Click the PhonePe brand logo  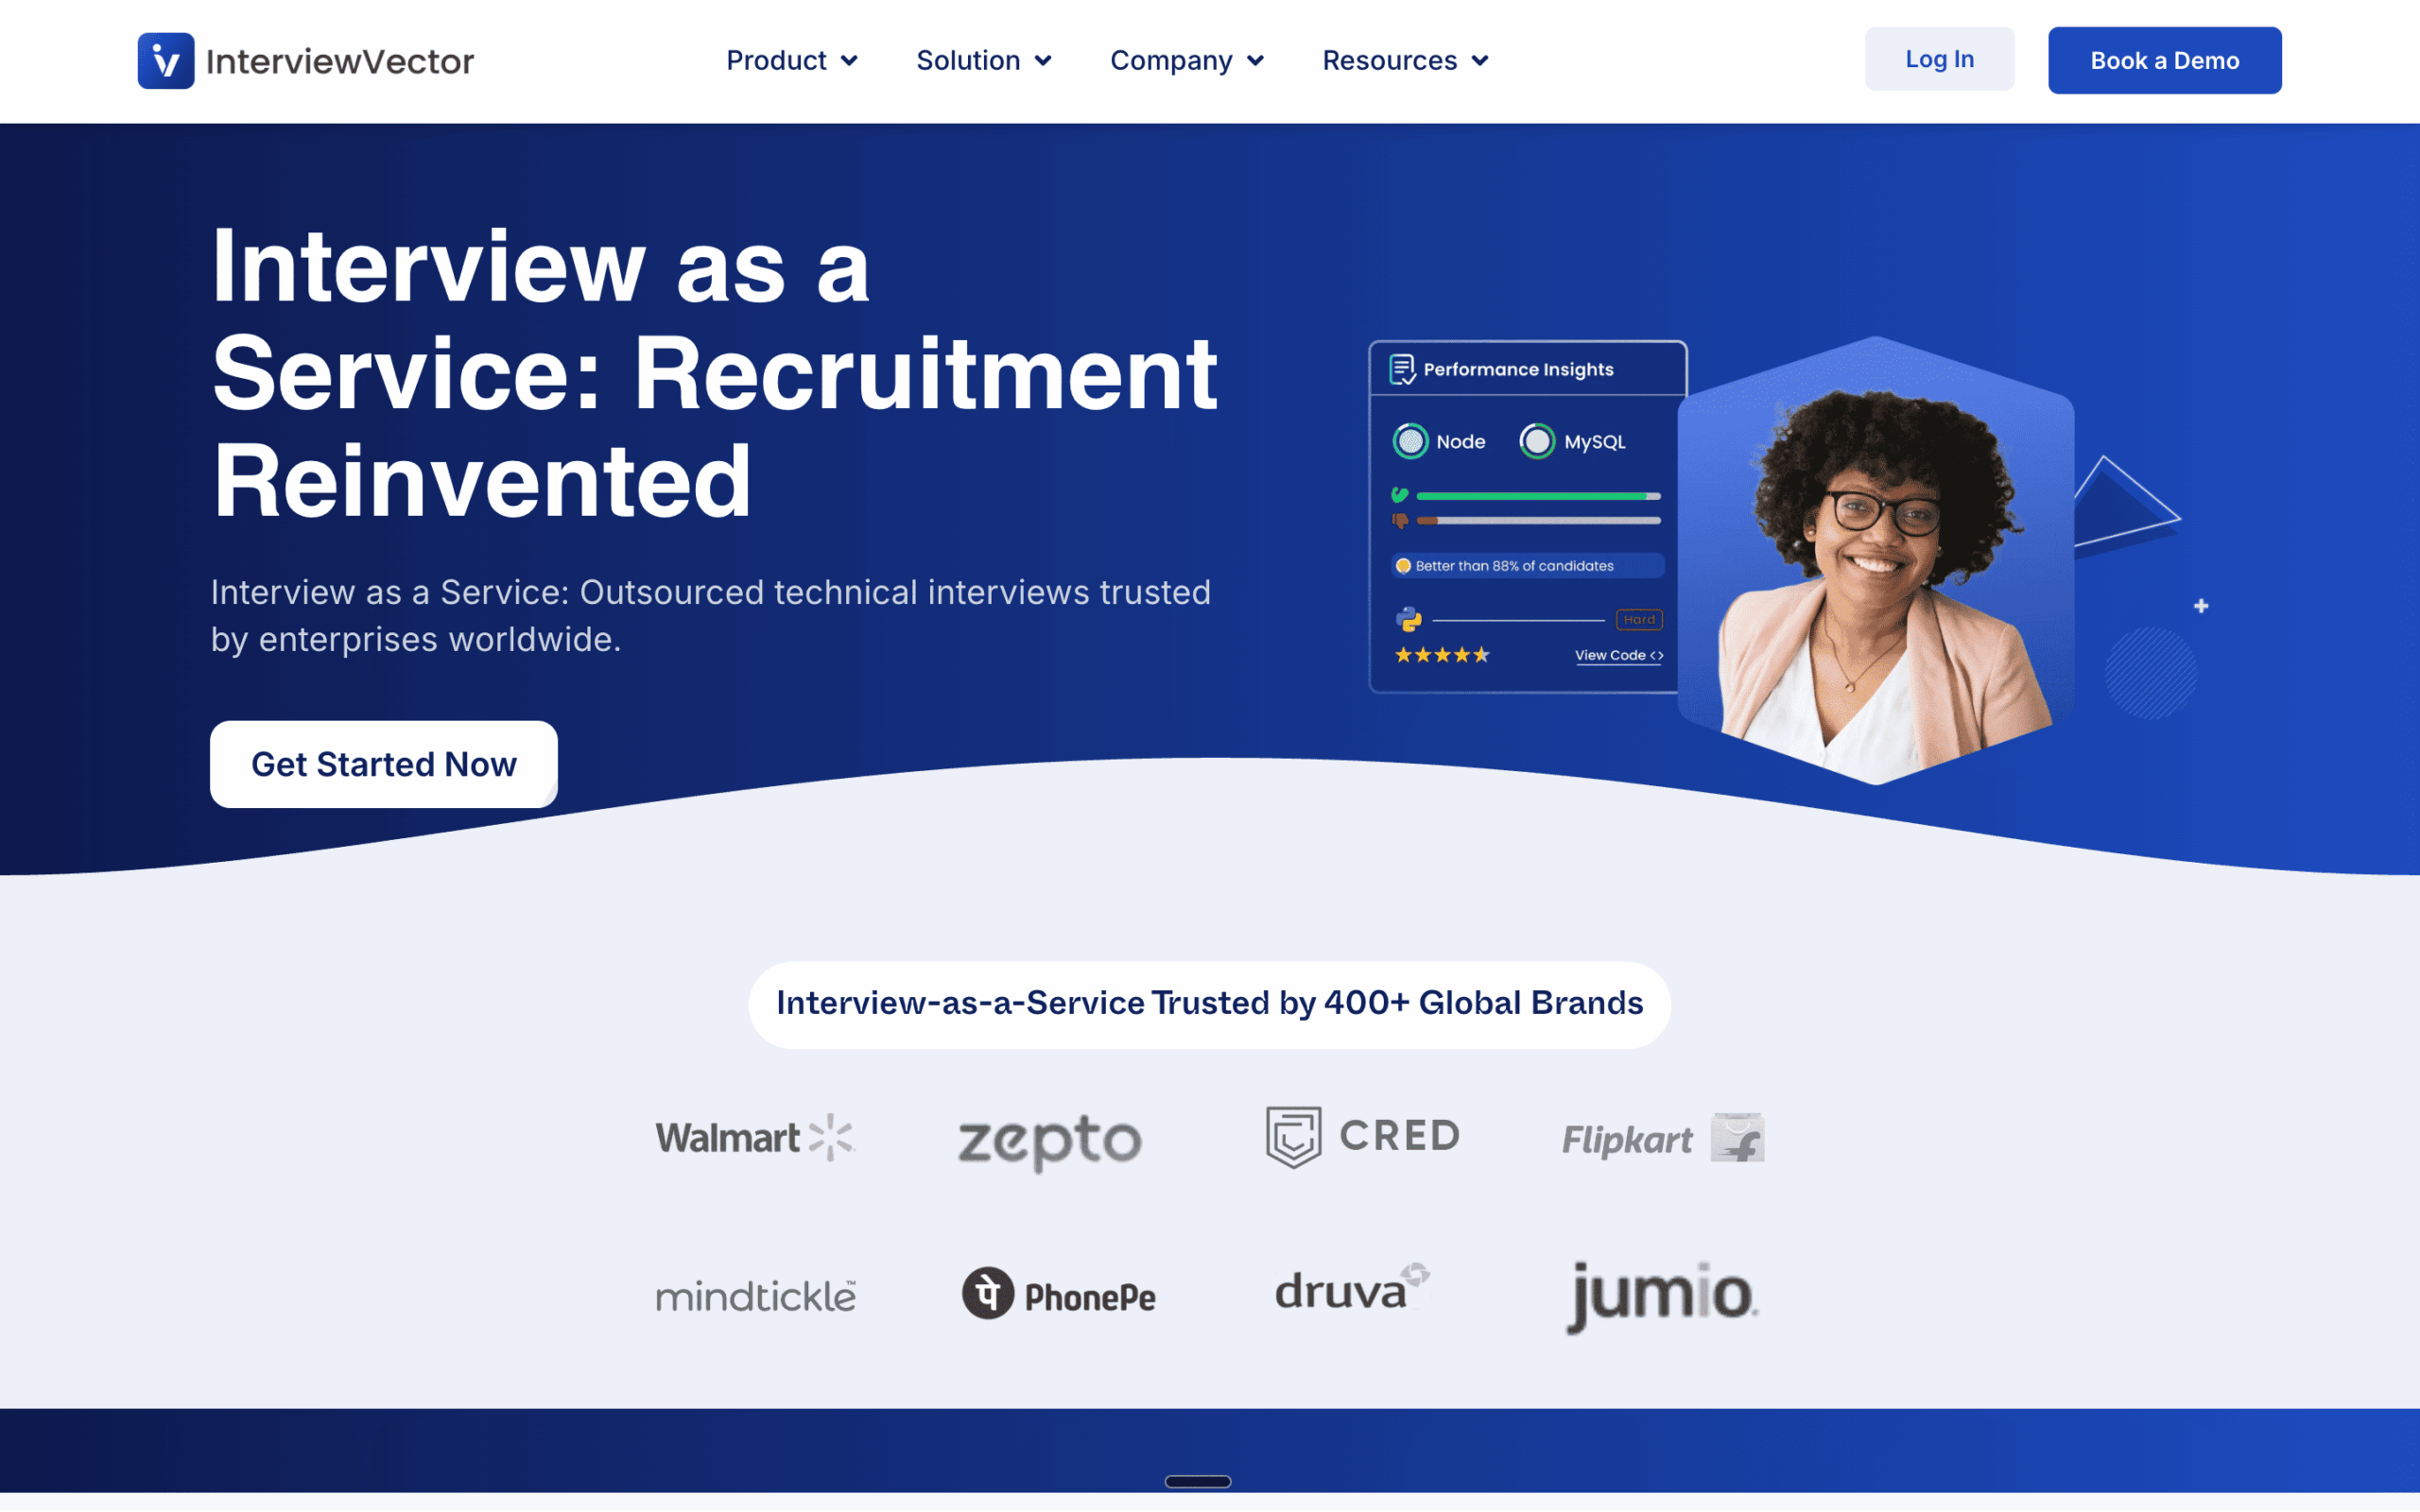click(x=1059, y=1294)
